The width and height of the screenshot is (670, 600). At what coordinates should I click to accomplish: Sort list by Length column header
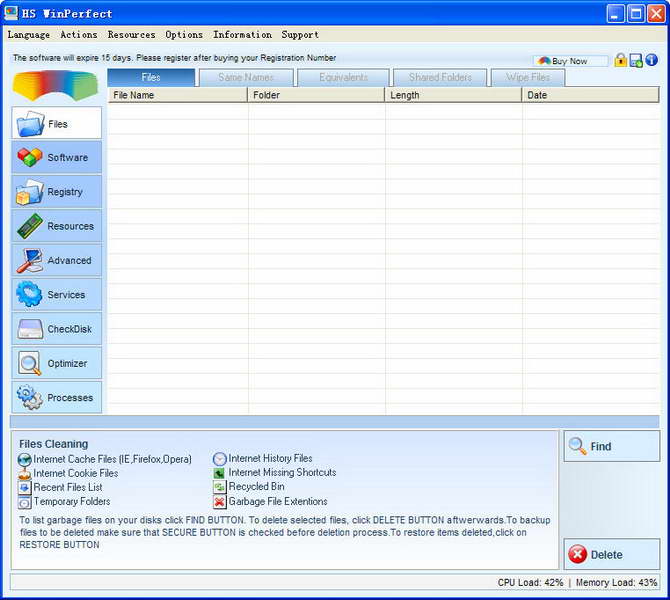453,95
